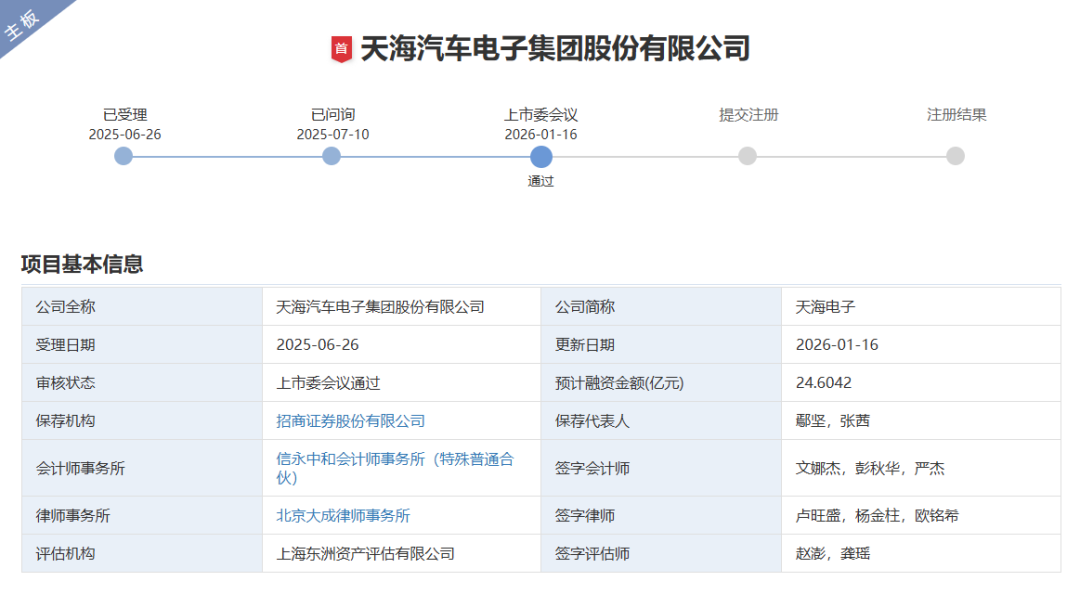Click the 2025-07-10 date under 已问询
The image size is (1080, 607).
pyautogui.click(x=332, y=134)
